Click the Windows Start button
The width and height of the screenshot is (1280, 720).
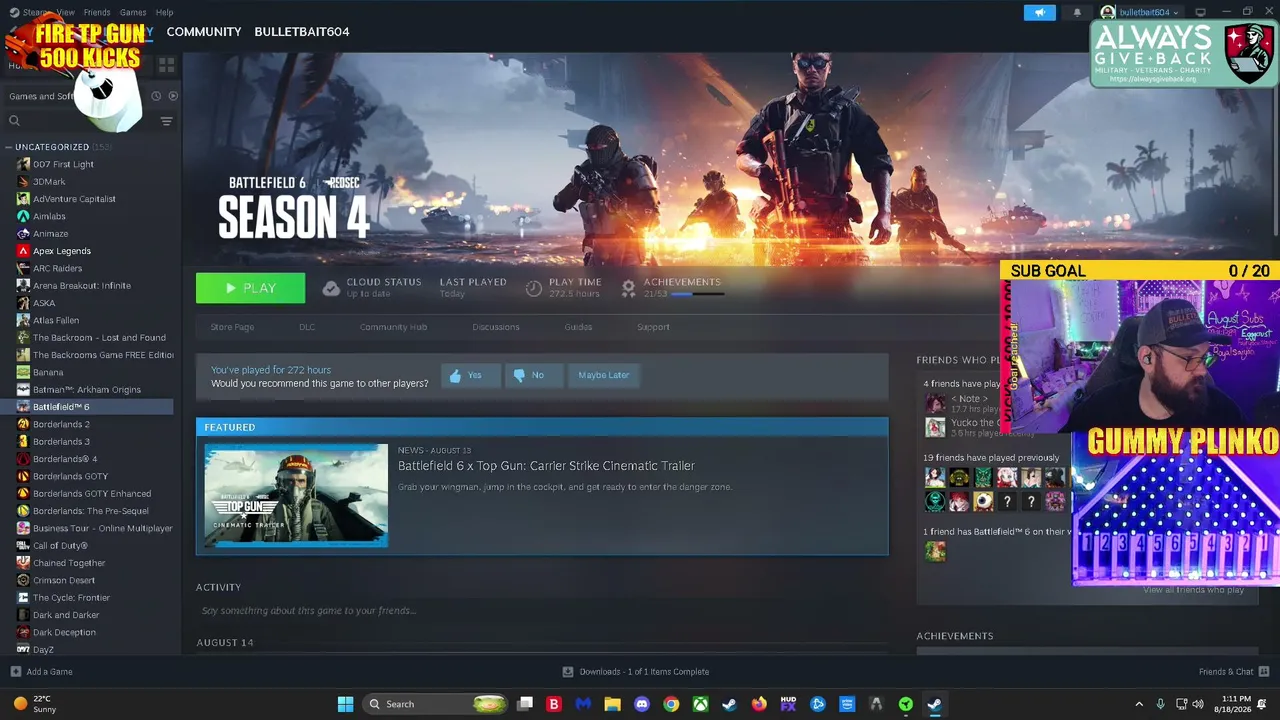click(x=345, y=704)
